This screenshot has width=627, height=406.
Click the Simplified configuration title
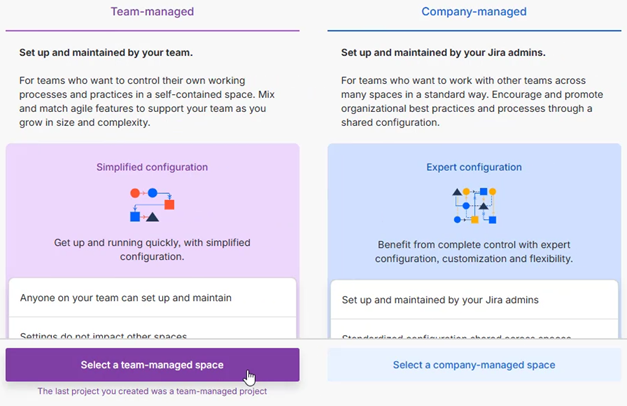click(x=152, y=167)
